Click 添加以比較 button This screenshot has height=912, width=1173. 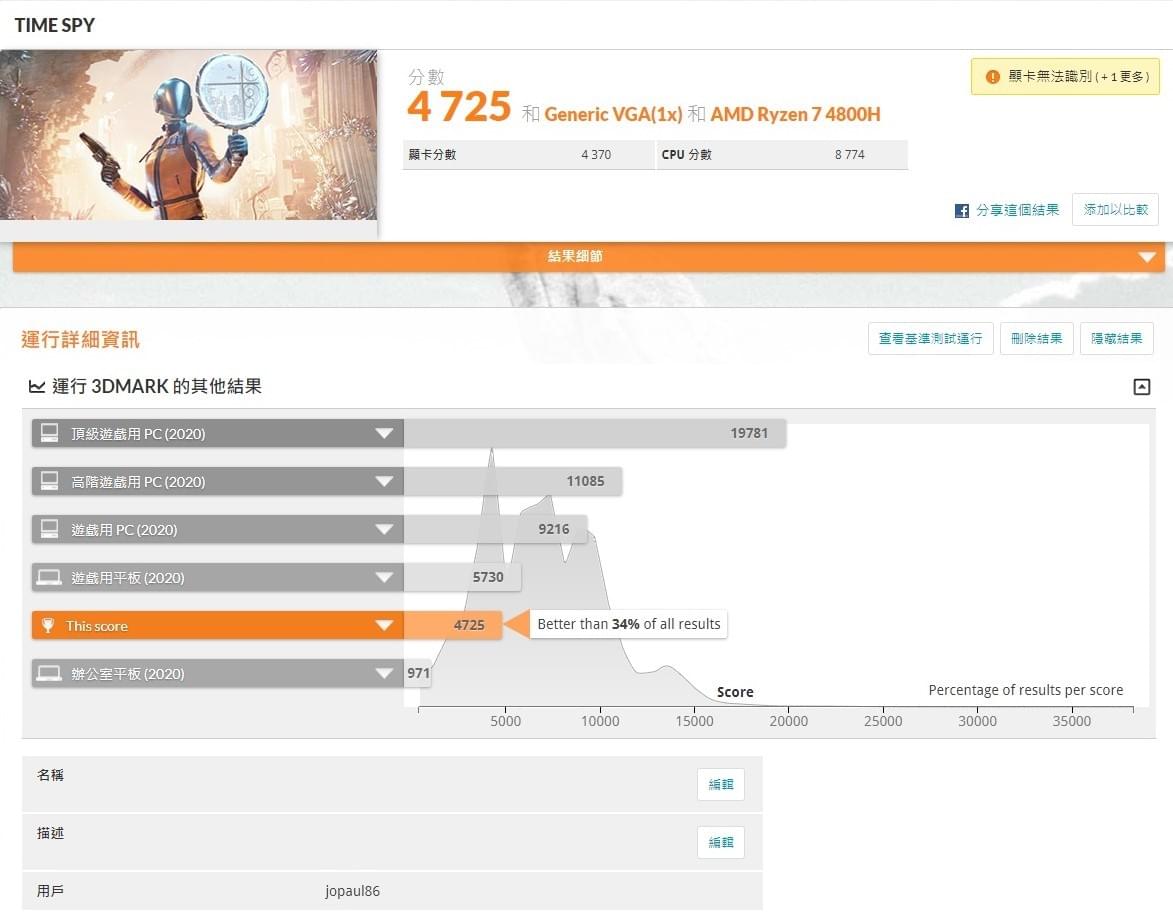click(1115, 209)
